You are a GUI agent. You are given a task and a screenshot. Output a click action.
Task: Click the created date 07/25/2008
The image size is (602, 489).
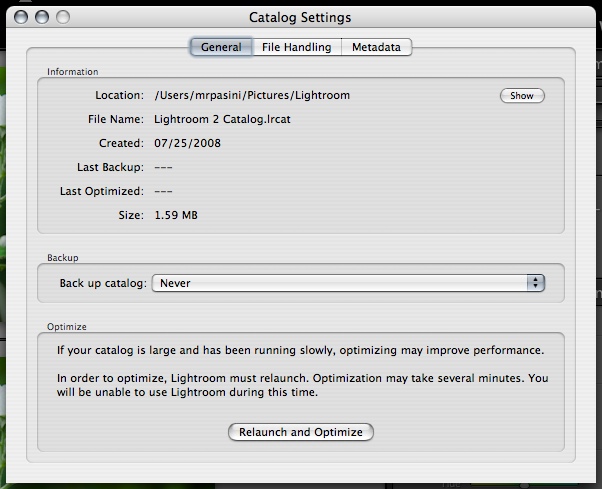(188, 143)
